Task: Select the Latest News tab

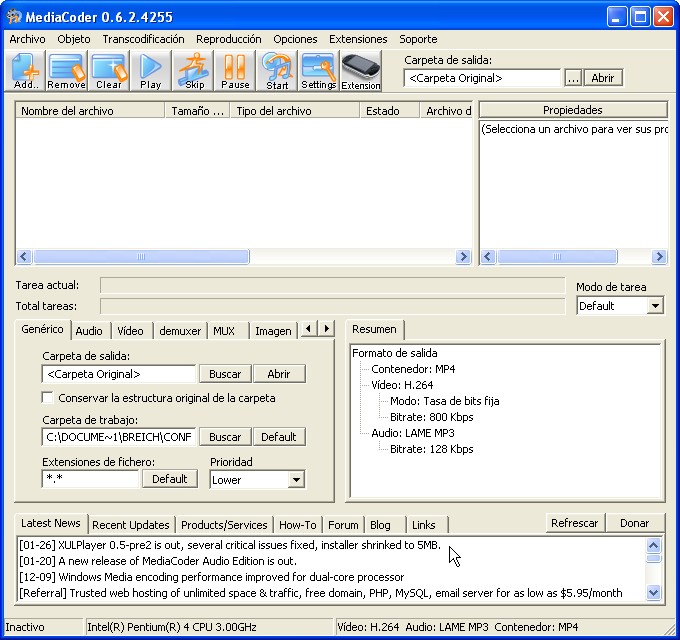Action: pyautogui.click(x=51, y=523)
